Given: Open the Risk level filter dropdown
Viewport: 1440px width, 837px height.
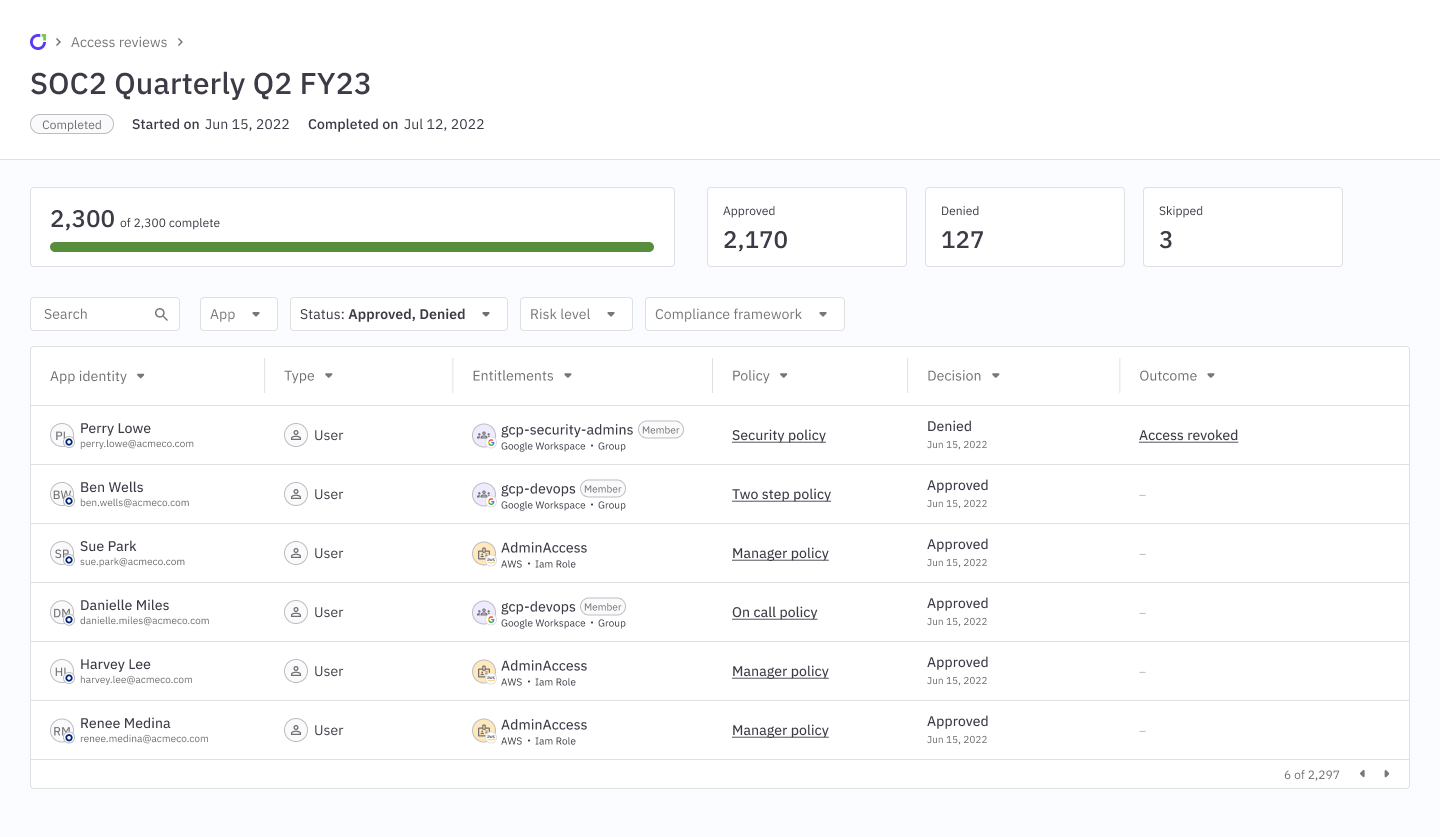Looking at the screenshot, I should pyautogui.click(x=576, y=313).
